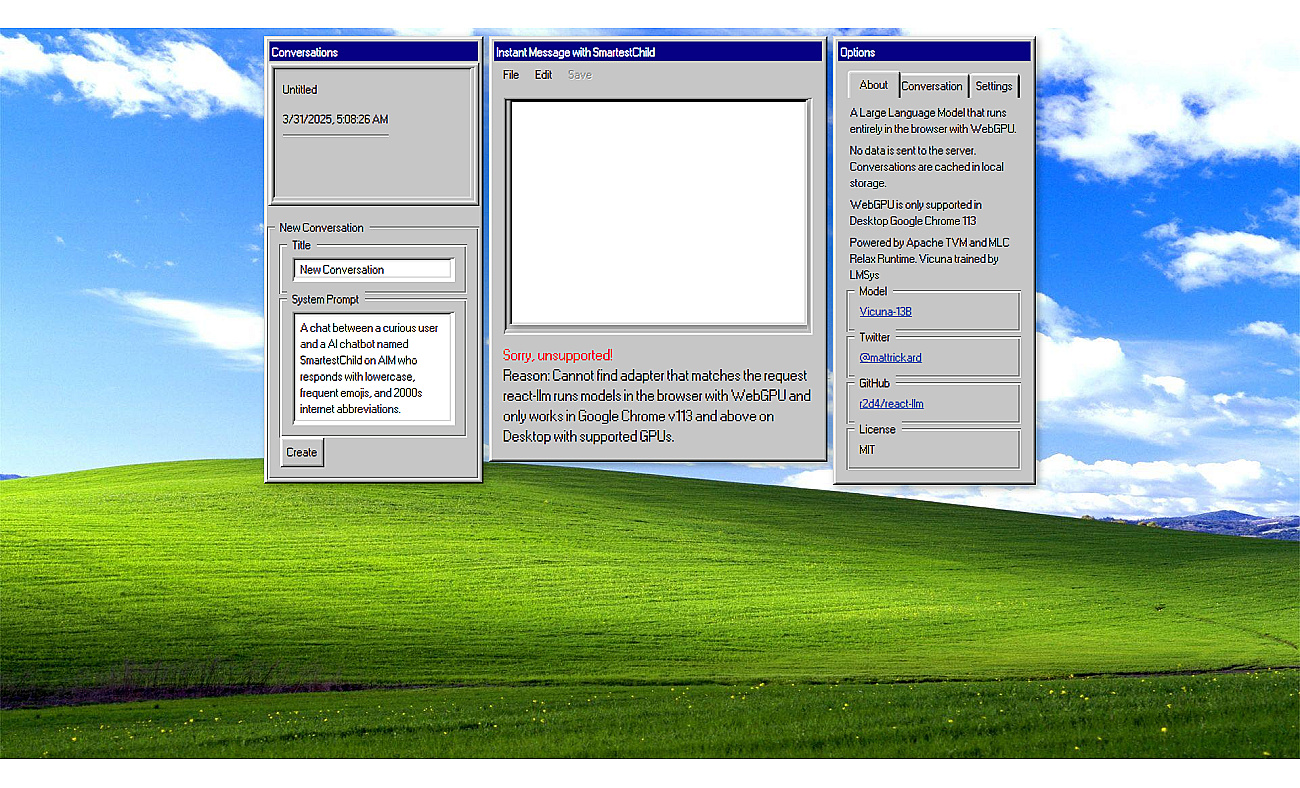Click the Instant Message with SmartestChild title bar
Image resolution: width=1300 pixels, height=788 pixels.
point(658,52)
